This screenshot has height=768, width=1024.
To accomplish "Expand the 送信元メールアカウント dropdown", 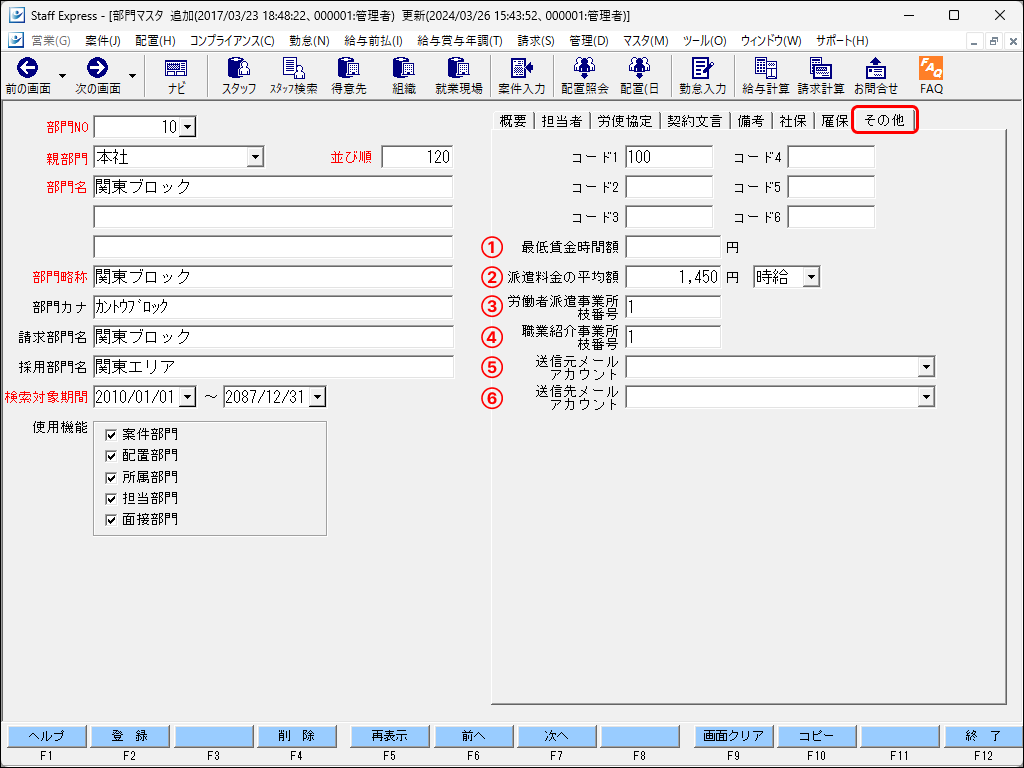I will [x=926, y=367].
